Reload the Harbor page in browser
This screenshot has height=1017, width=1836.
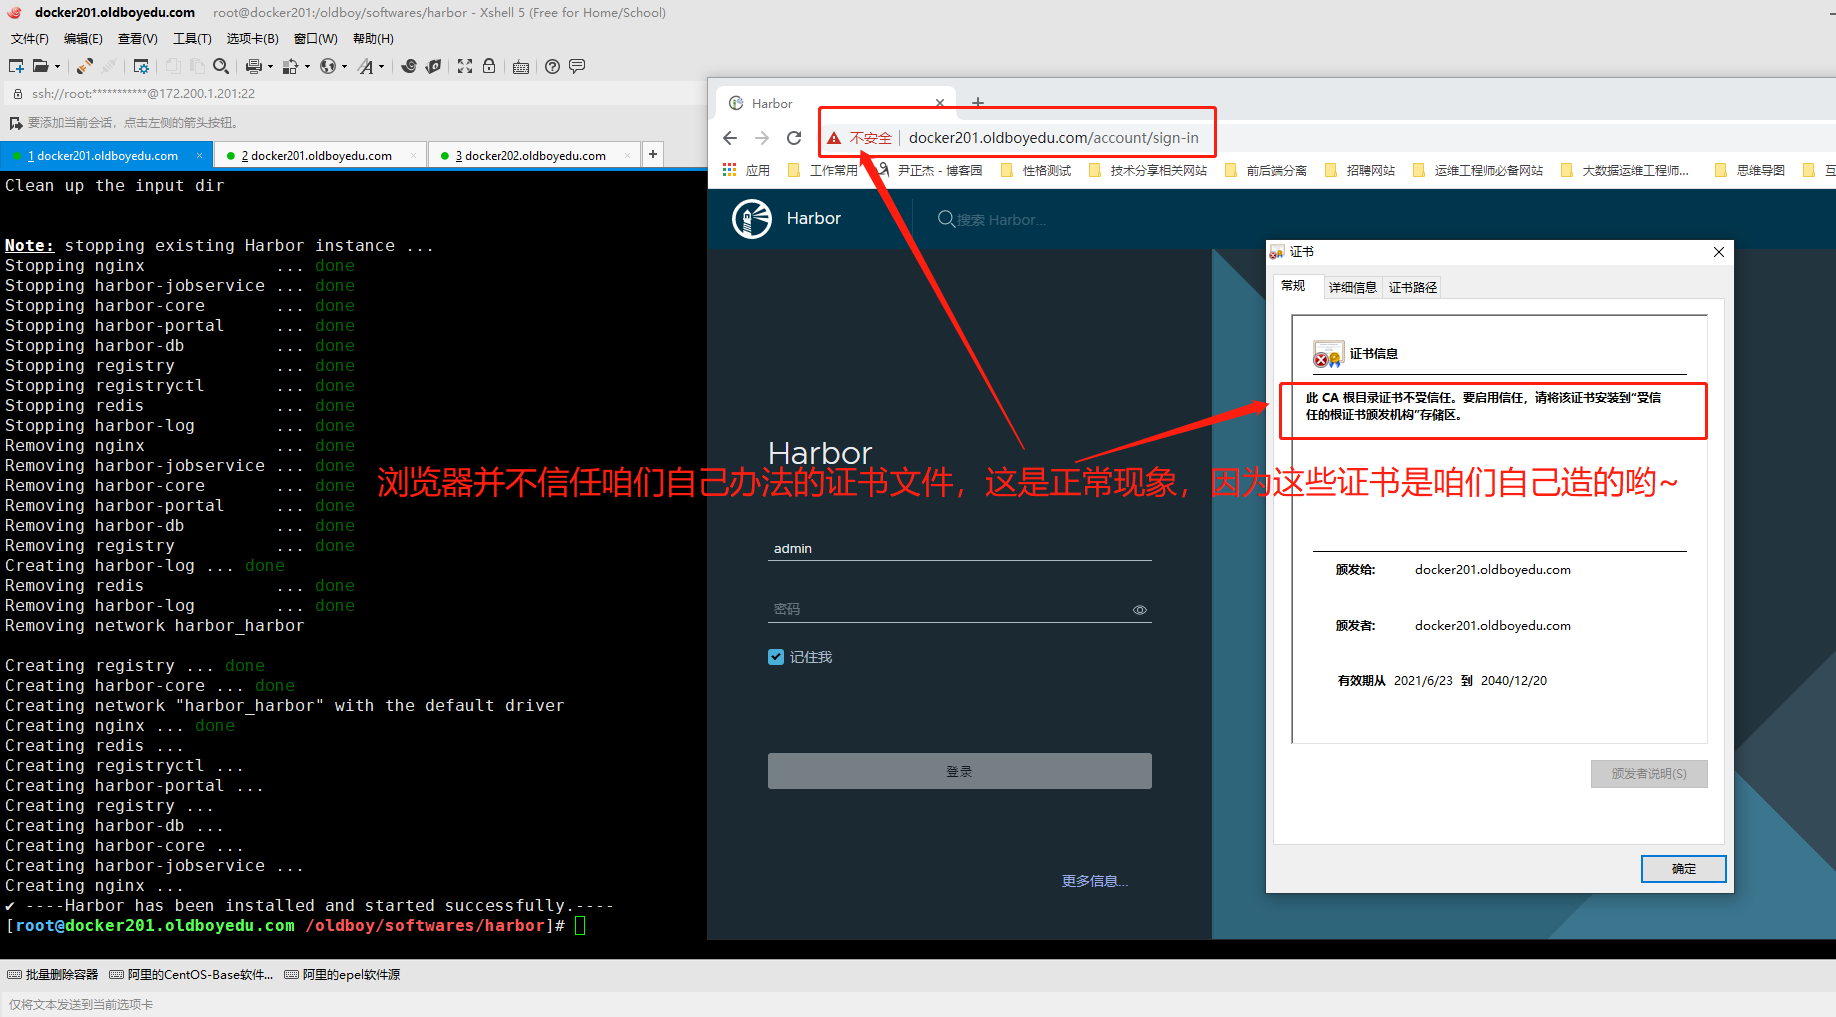[794, 138]
